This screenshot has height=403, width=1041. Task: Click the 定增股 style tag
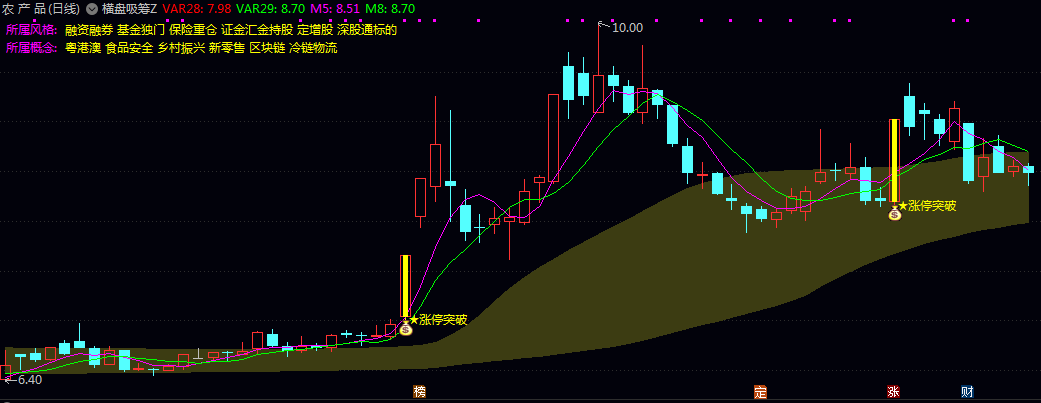tap(315, 30)
